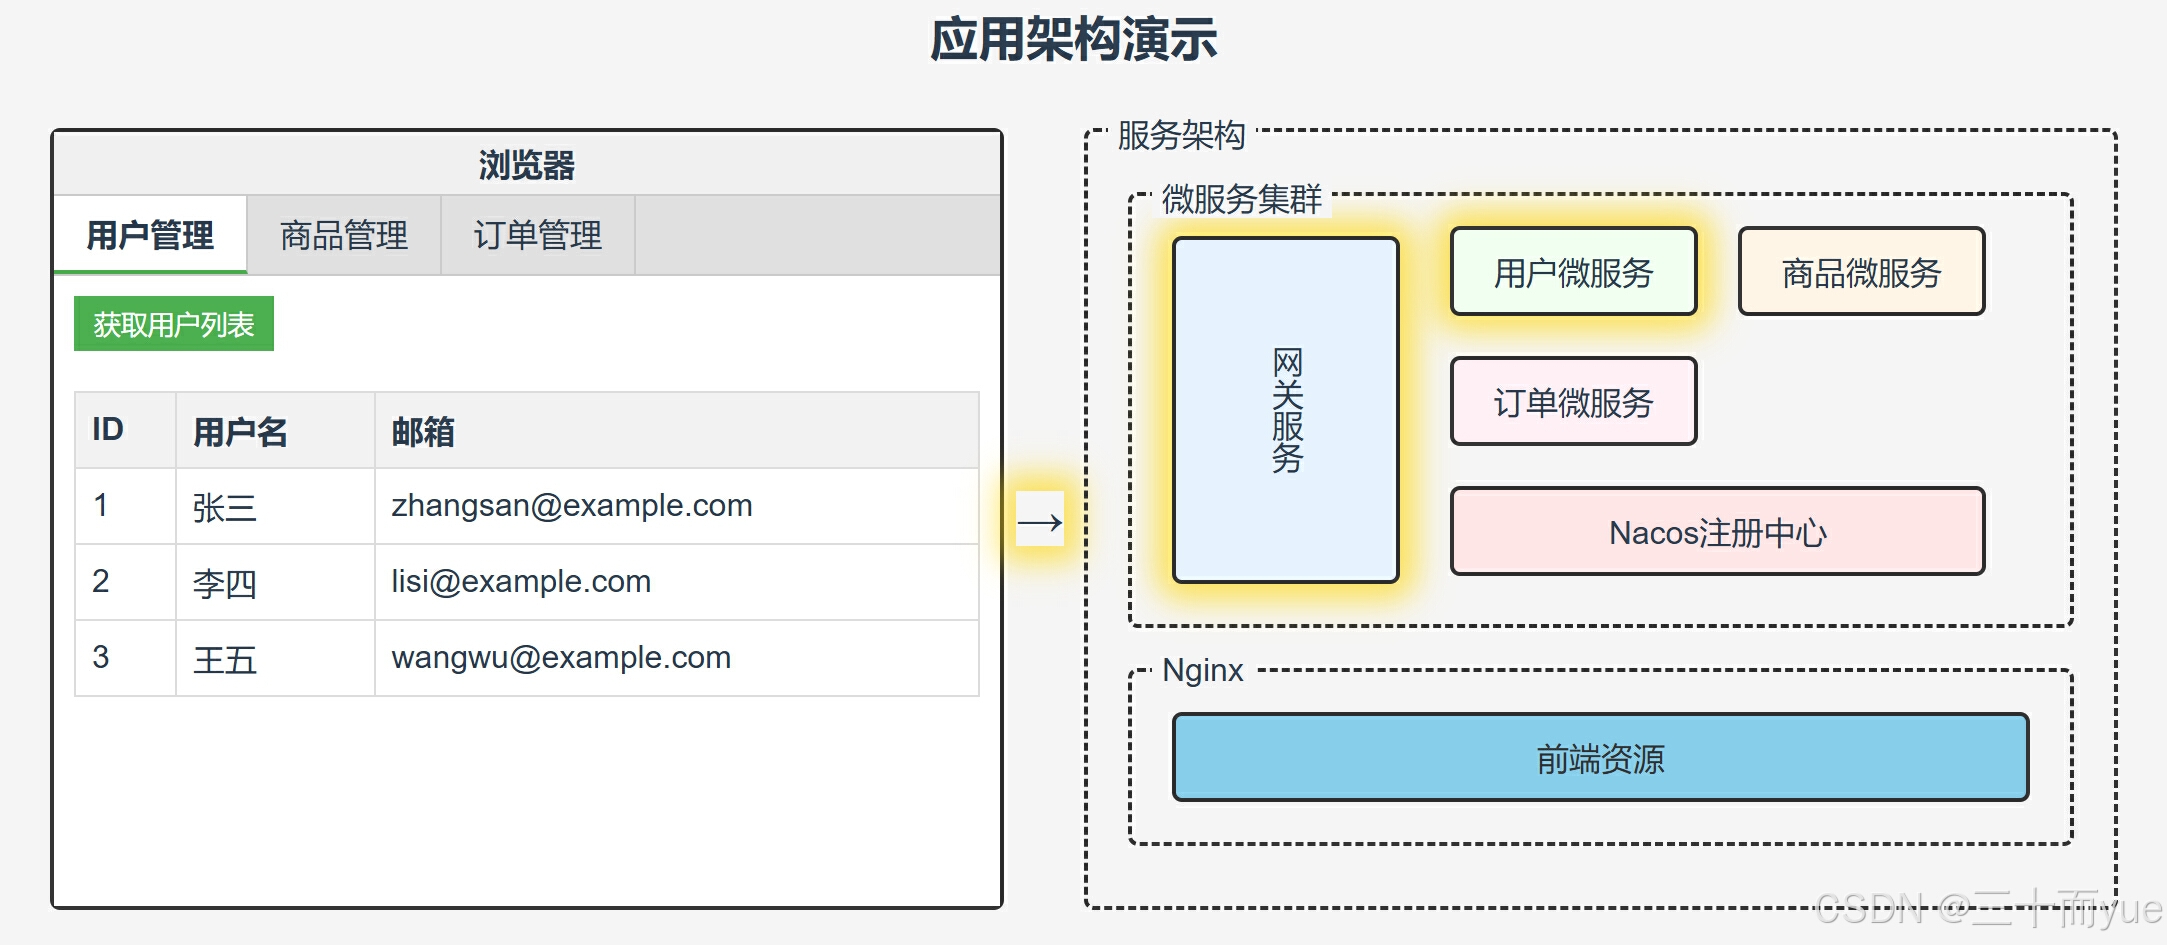
Task: Switch to the 订单管理 tab
Action: [x=537, y=235]
